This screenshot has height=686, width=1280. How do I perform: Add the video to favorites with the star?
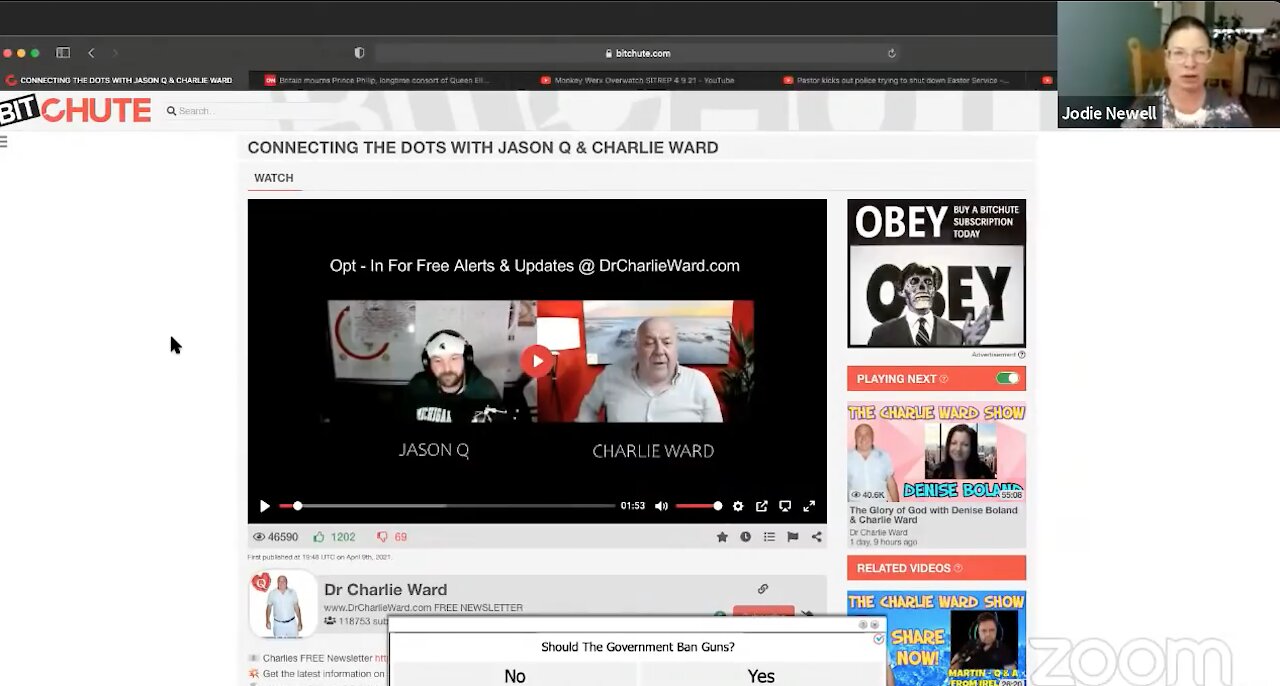pyautogui.click(x=722, y=537)
